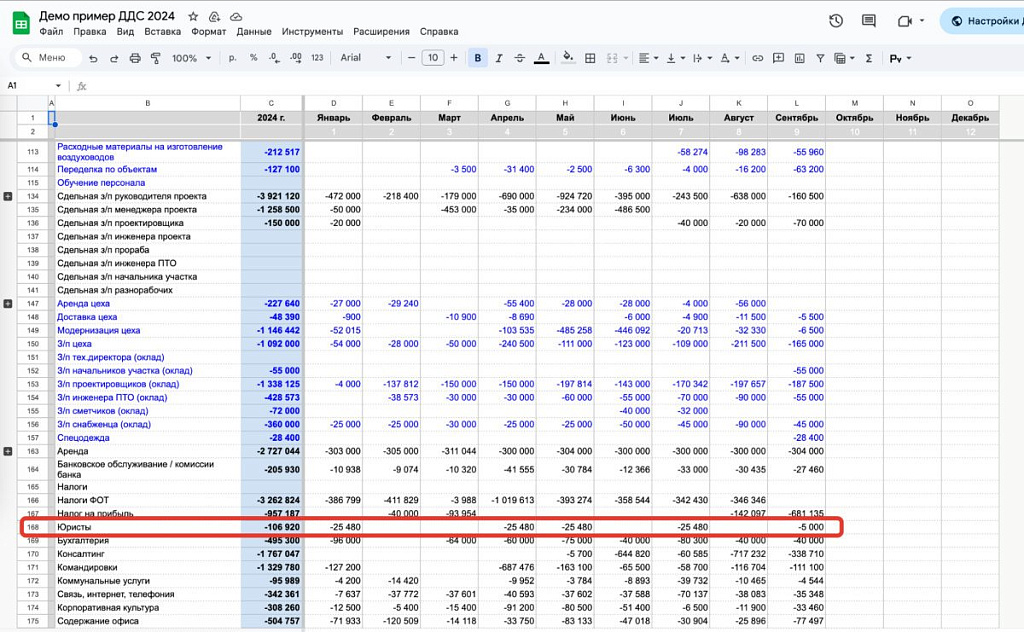Select the total cell -3 921 120
The width and height of the screenshot is (1024, 632).
coord(271,196)
